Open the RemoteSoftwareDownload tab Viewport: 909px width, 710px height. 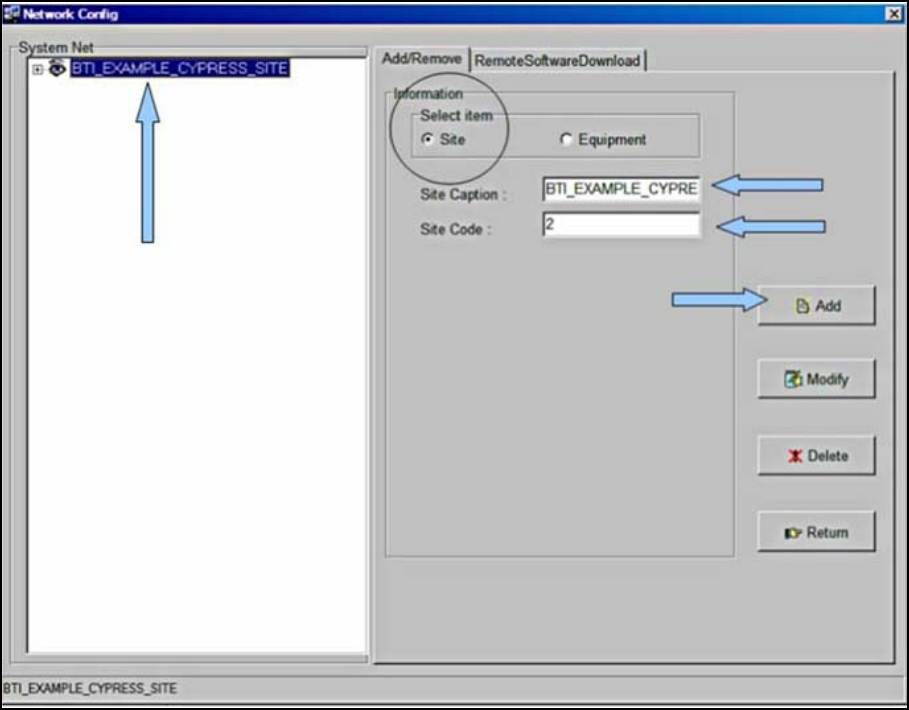[557, 60]
